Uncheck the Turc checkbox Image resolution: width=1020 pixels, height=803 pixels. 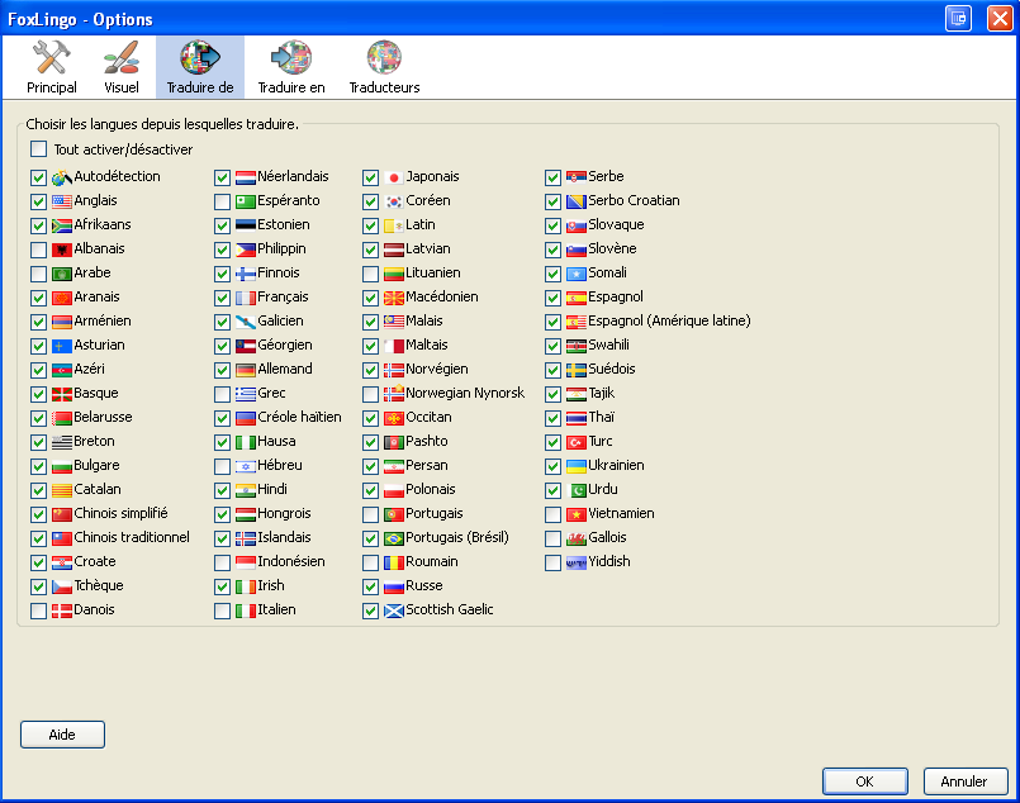point(553,442)
